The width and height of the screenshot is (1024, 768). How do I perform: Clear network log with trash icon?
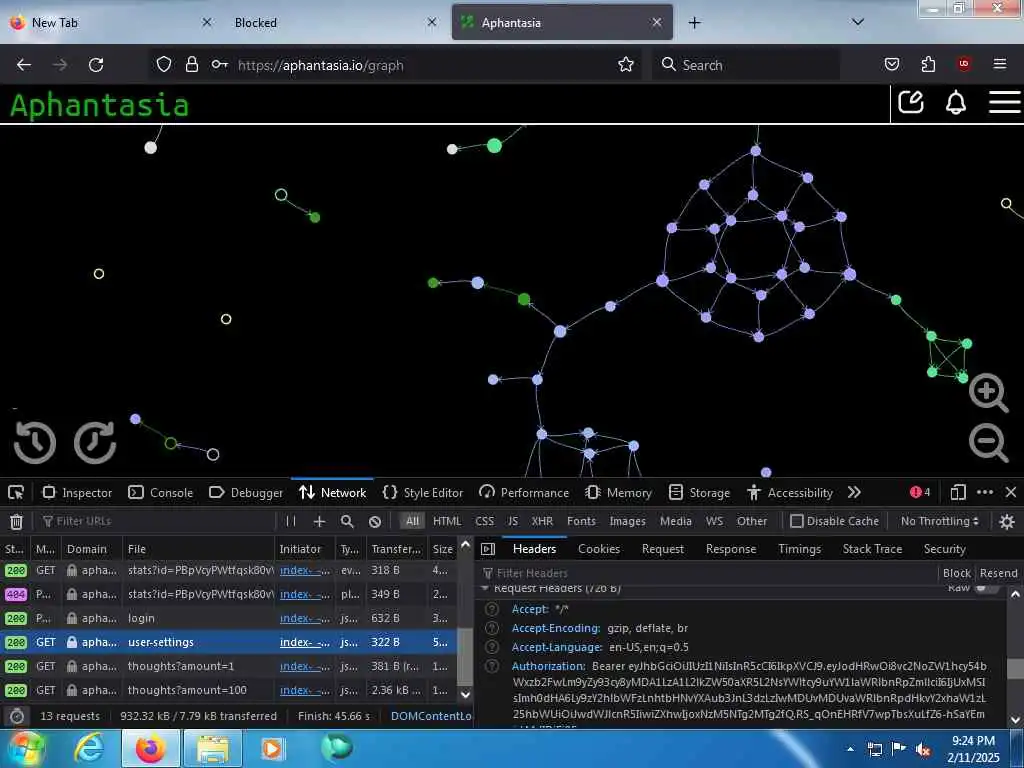pos(16,521)
